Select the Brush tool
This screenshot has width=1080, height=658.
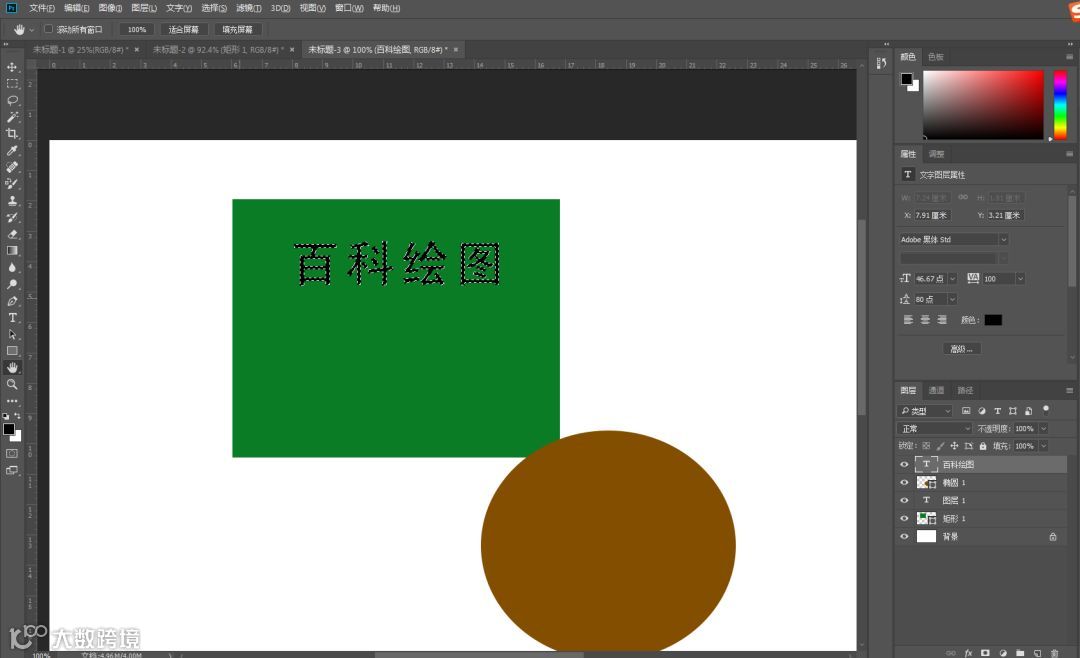pyautogui.click(x=12, y=184)
